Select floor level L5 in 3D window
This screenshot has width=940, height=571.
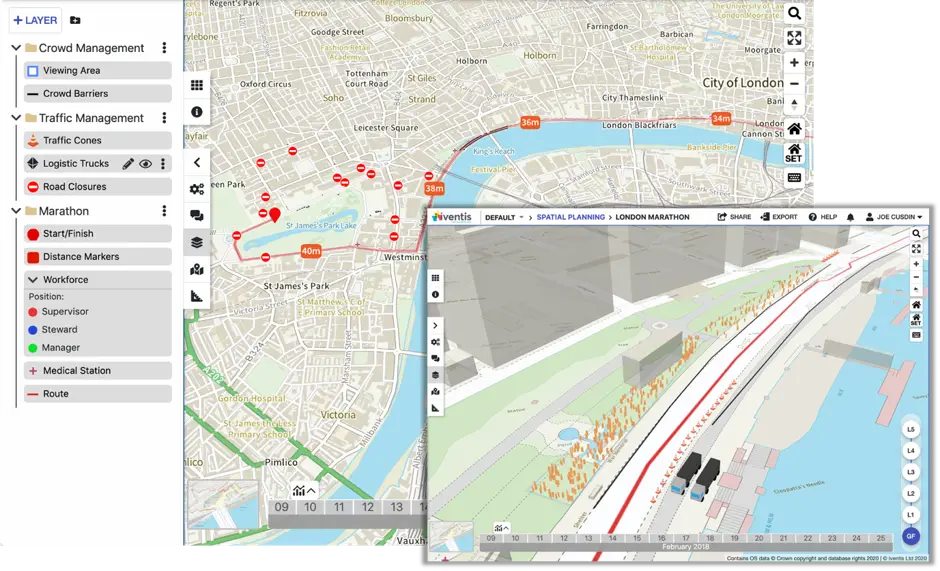[x=911, y=429]
